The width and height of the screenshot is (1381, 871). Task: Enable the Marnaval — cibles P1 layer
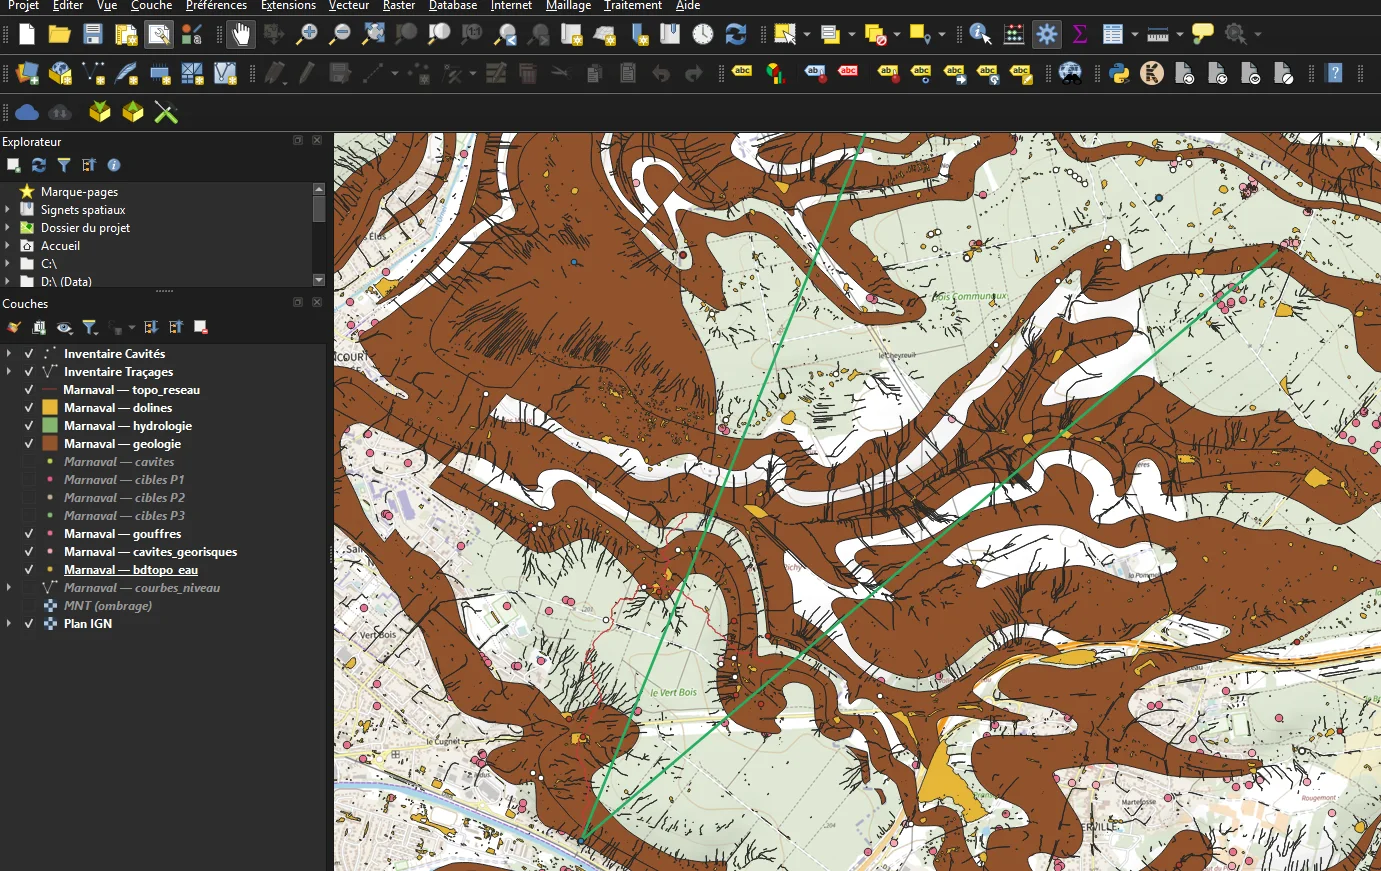point(29,480)
